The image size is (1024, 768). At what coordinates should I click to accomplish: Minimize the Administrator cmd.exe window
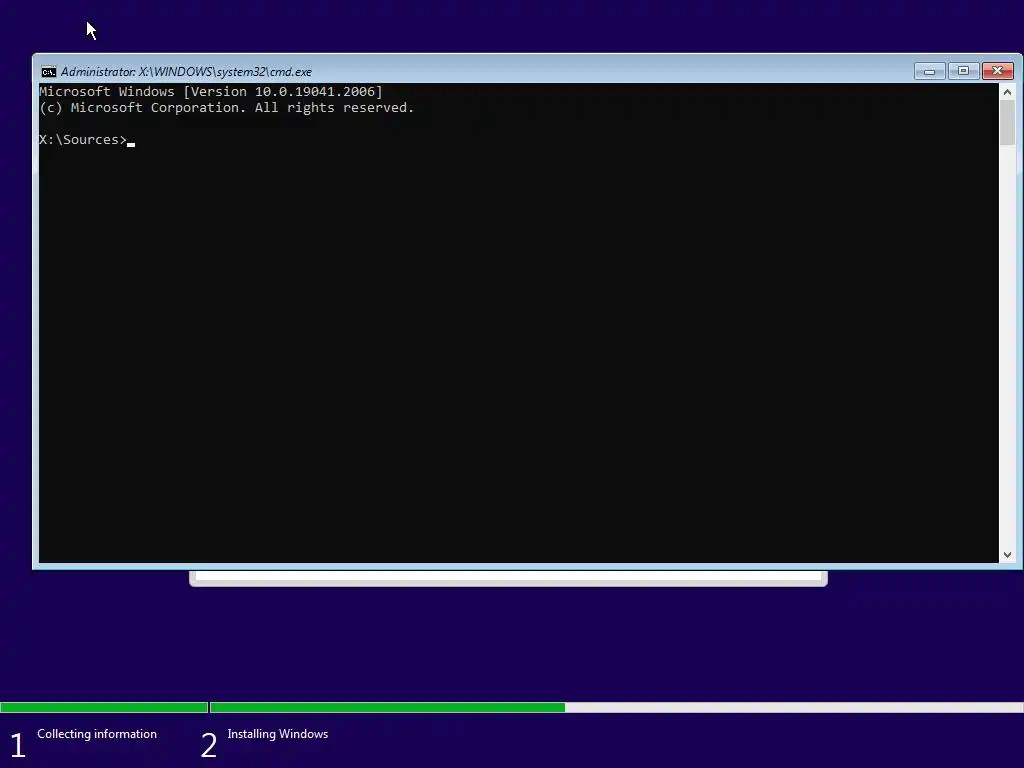pyautogui.click(x=929, y=71)
